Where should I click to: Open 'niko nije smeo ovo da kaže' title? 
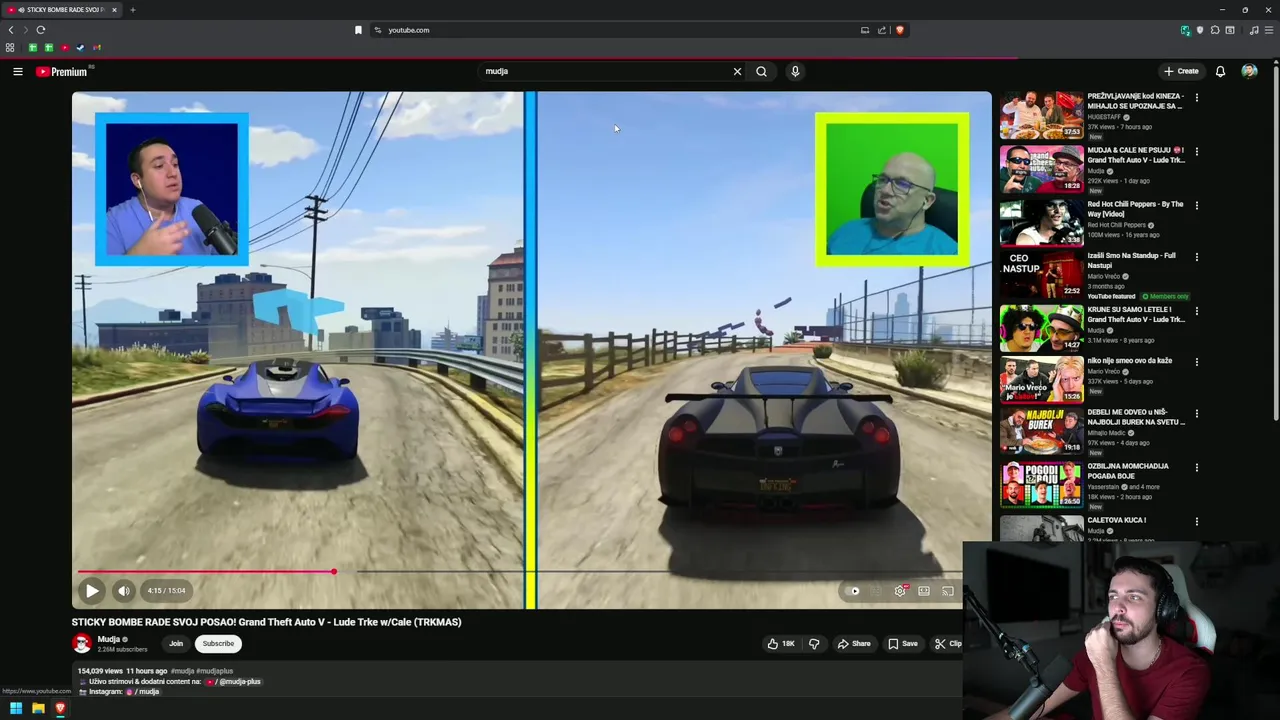click(1129, 361)
